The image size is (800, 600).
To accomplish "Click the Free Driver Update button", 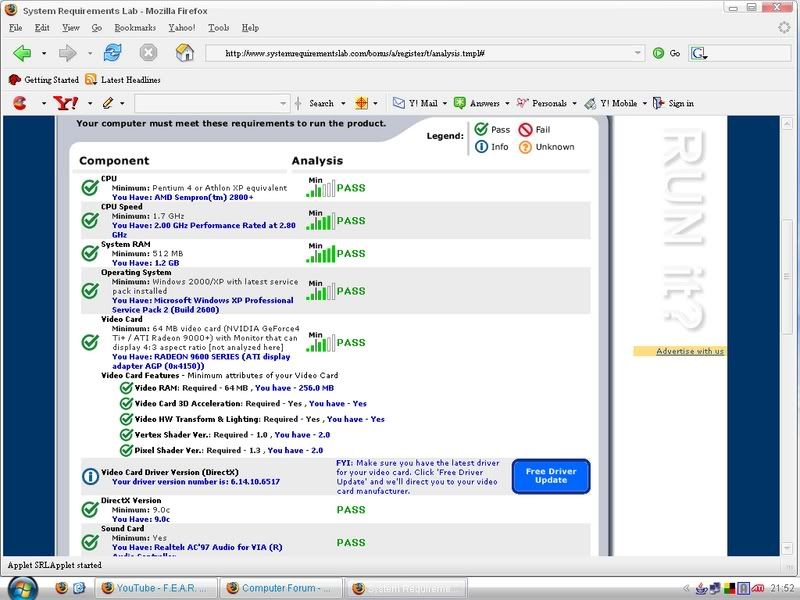I will (x=551, y=476).
